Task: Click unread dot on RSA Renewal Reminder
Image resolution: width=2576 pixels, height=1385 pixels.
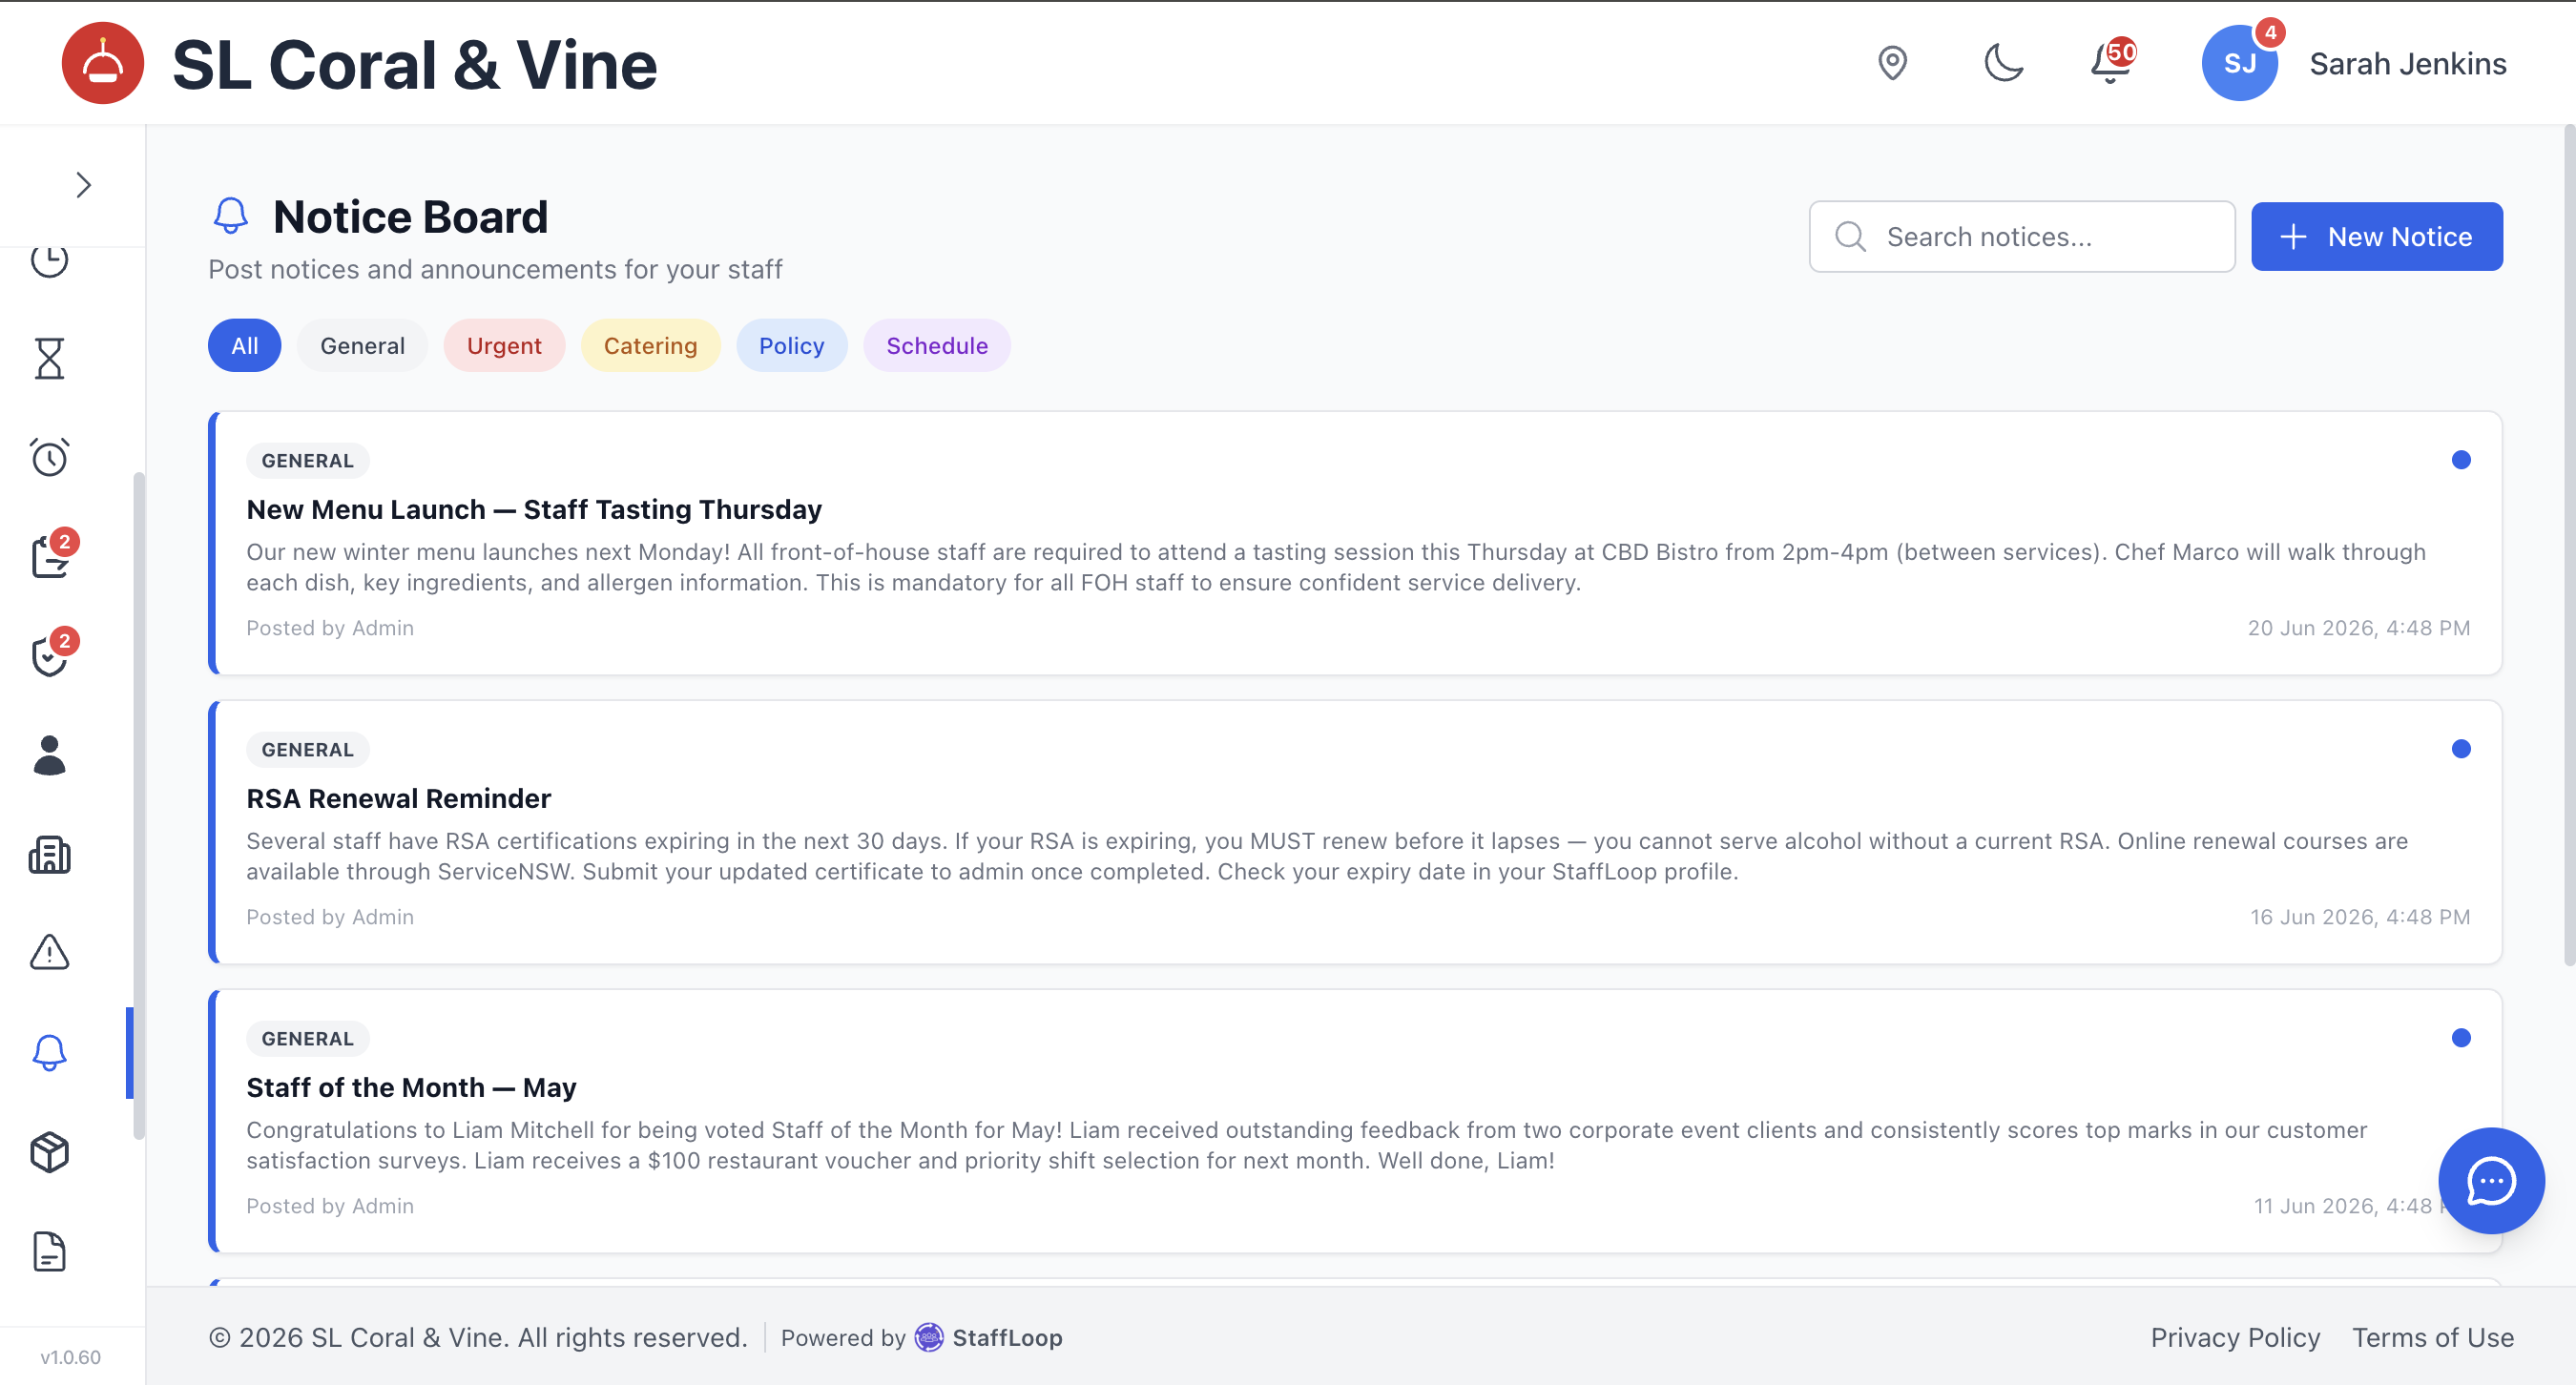Action: 2461,749
